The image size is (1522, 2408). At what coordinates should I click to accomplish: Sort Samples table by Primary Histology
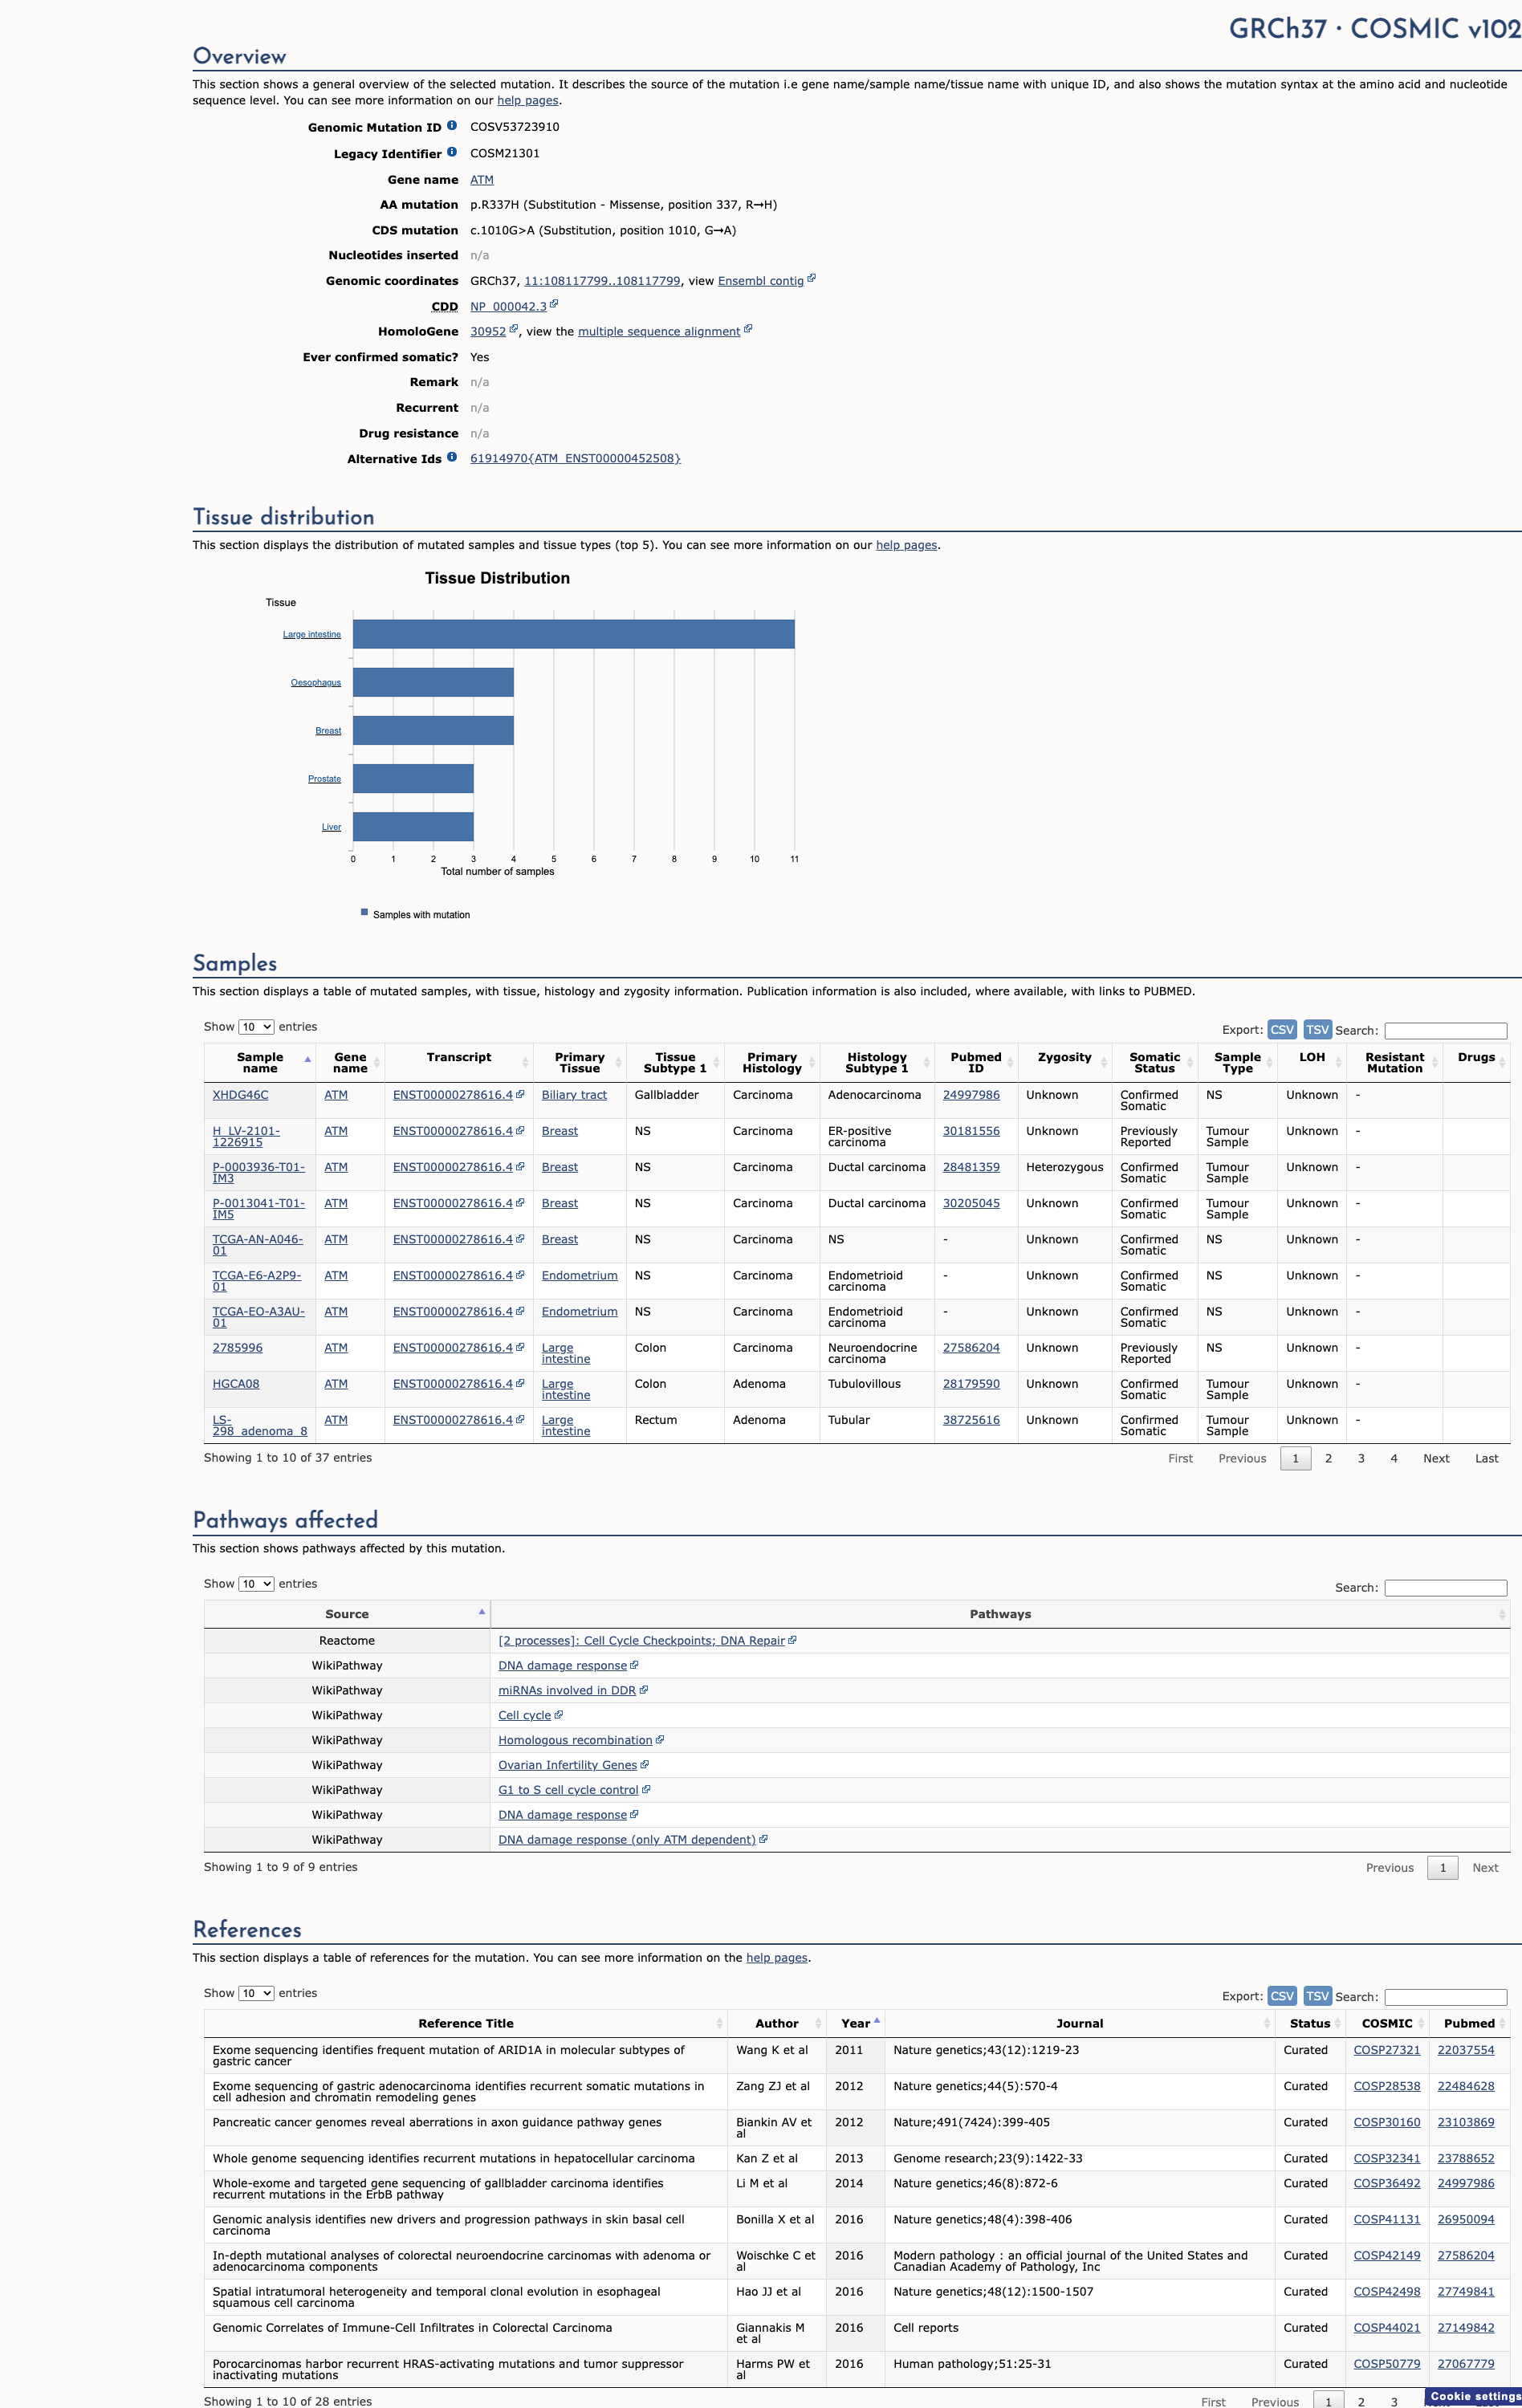tap(772, 1063)
